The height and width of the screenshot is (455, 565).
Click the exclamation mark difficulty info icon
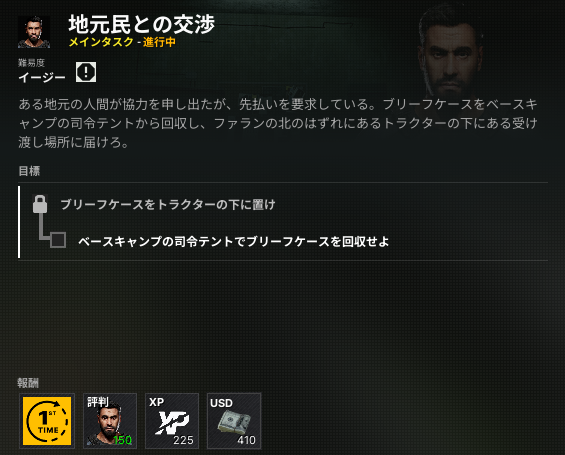(86, 72)
